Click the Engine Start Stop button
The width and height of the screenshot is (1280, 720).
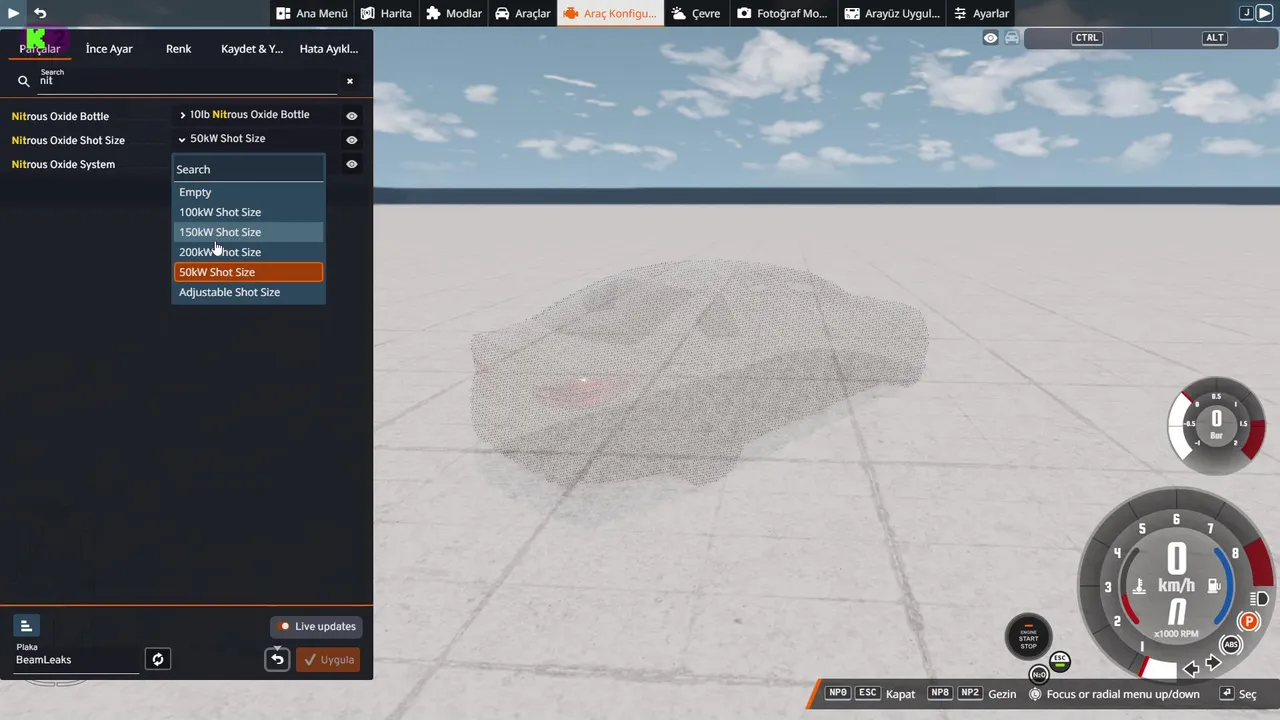[1028, 639]
